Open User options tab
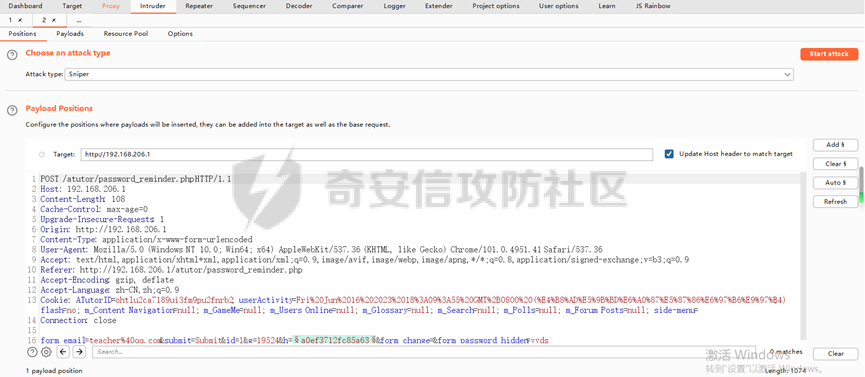865x377 pixels. click(559, 6)
